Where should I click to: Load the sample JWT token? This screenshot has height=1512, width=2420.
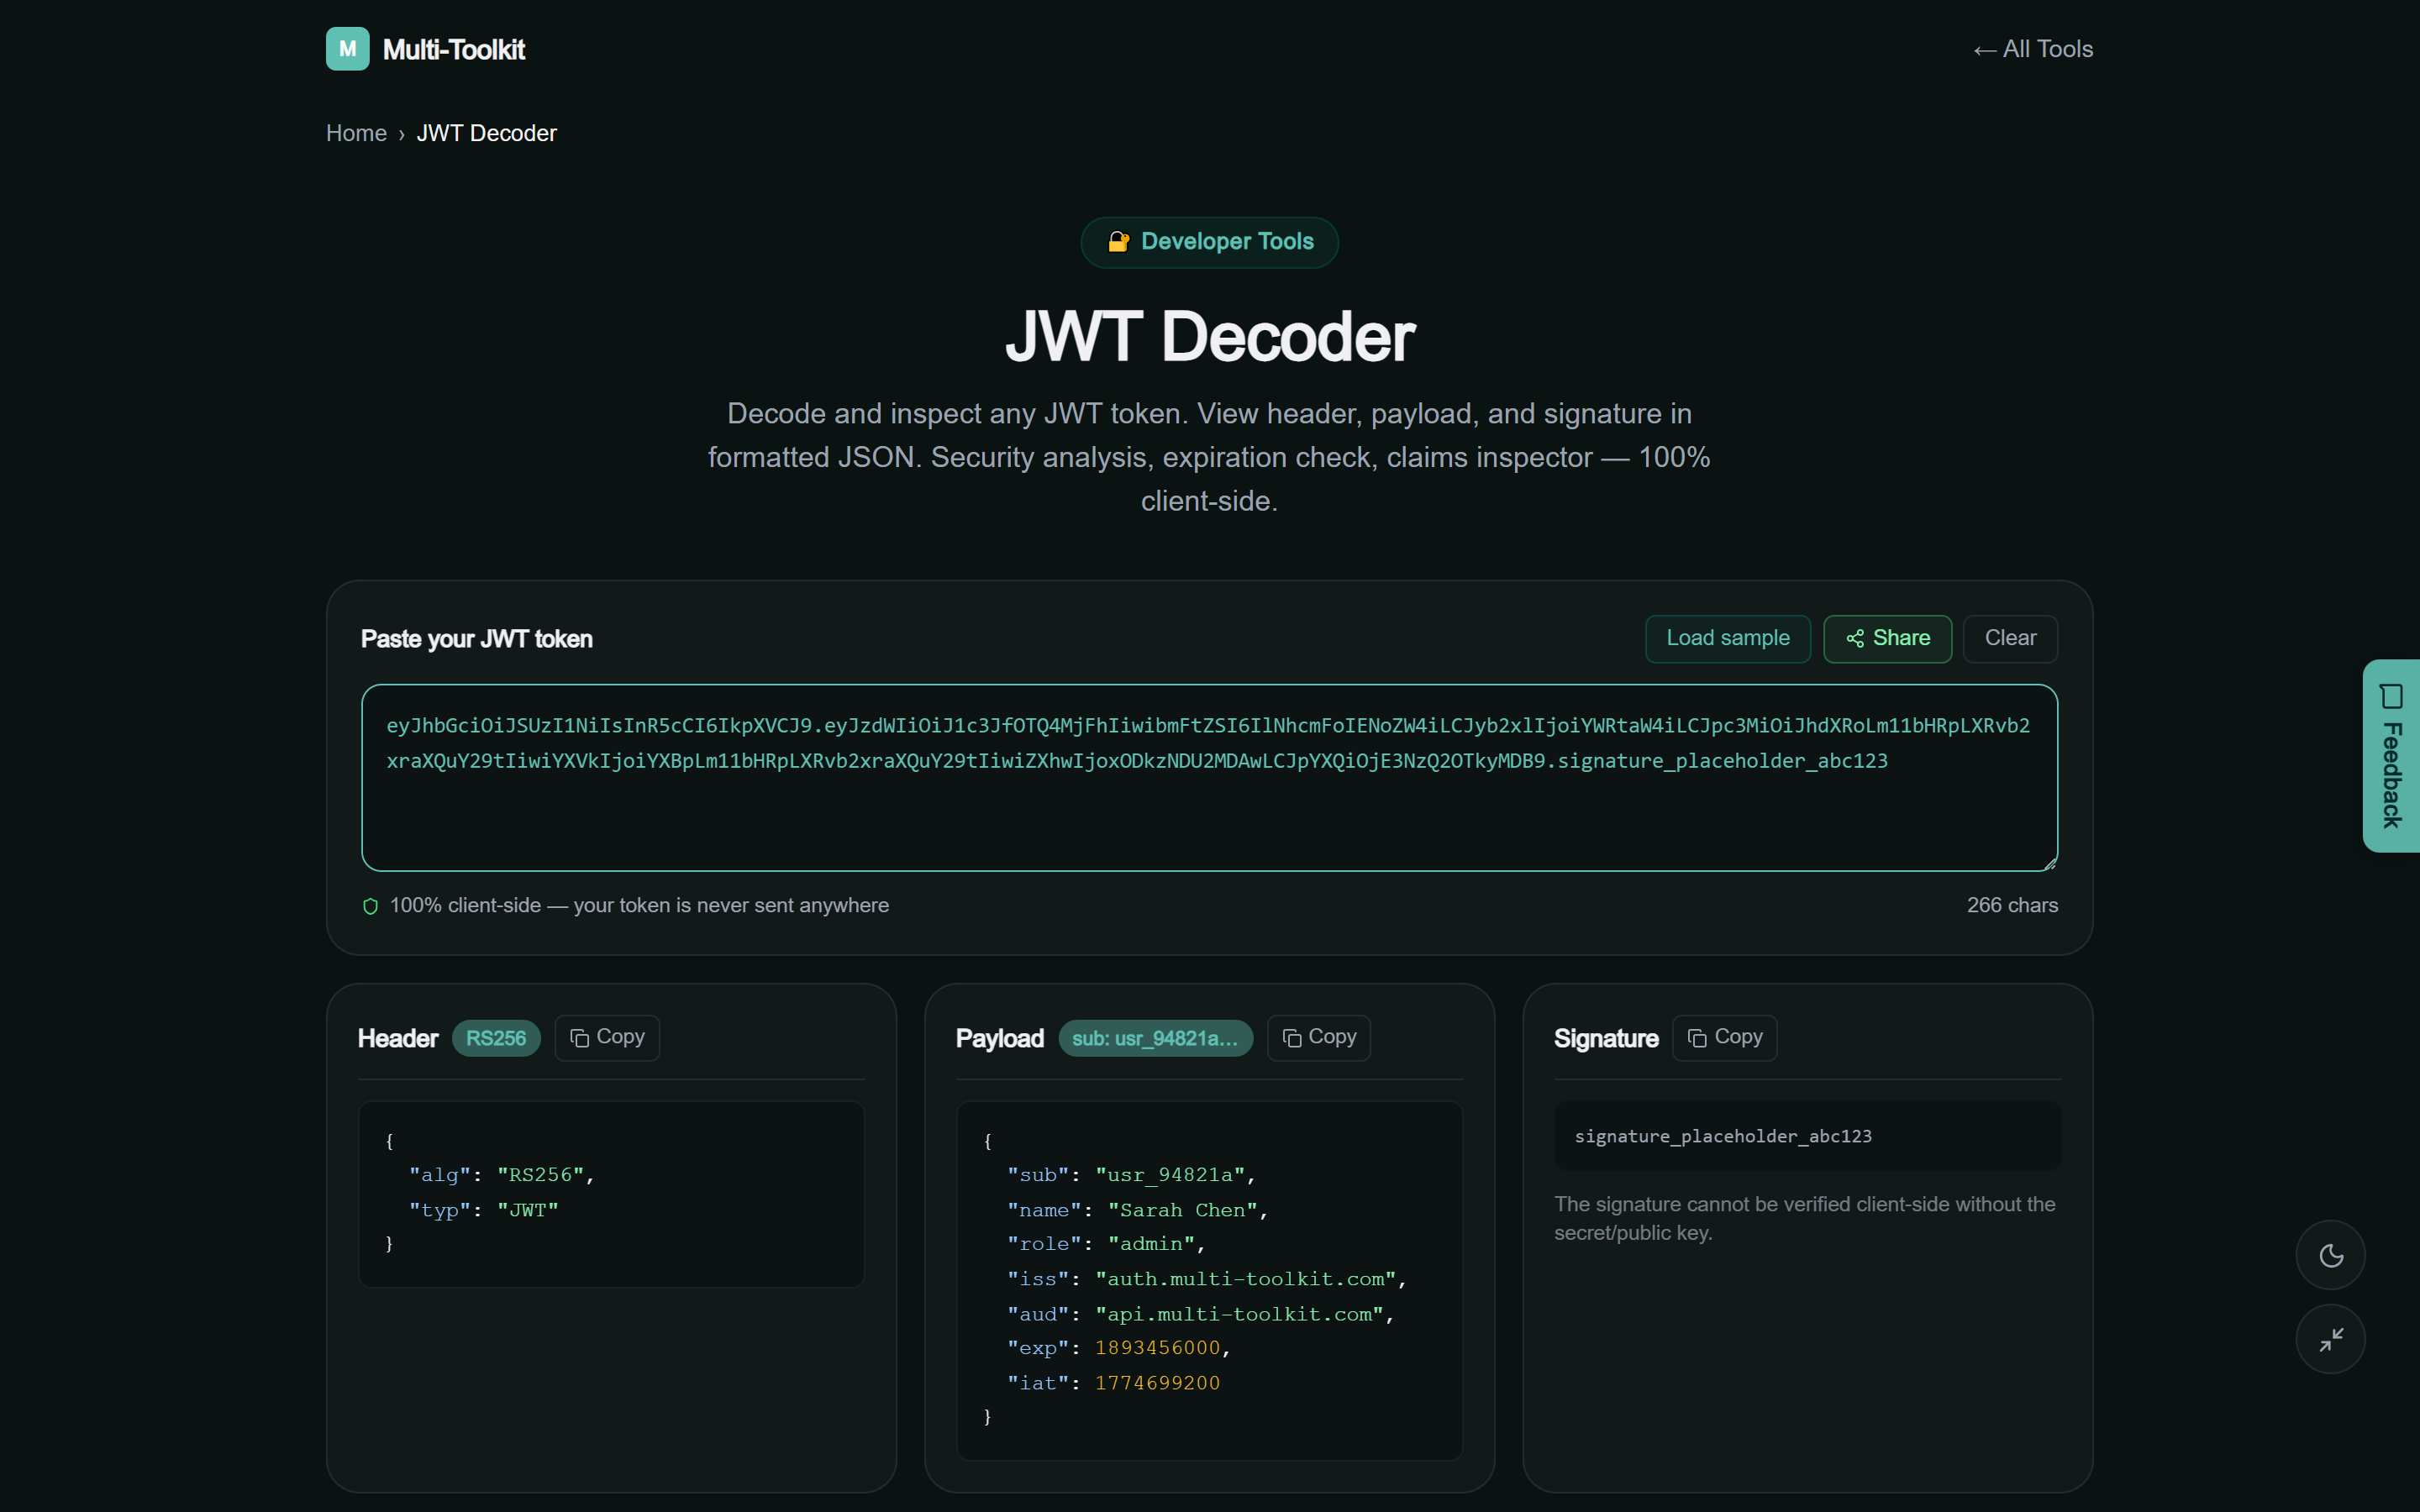coord(1728,638)
